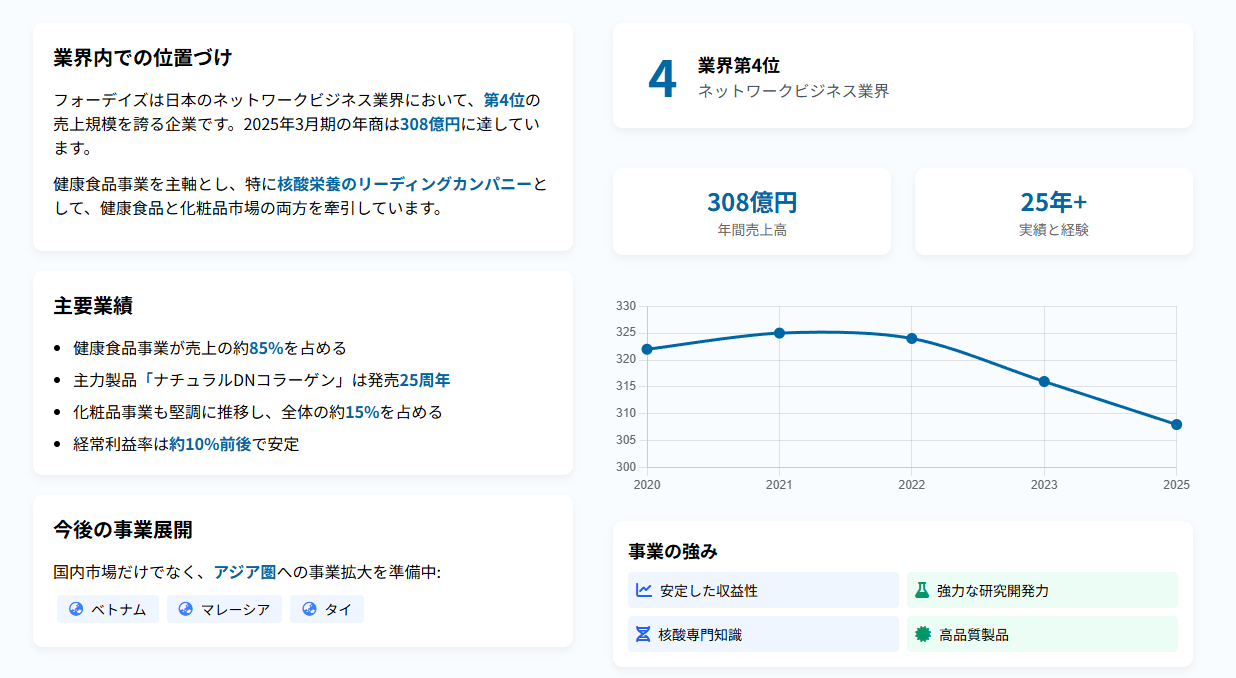The image size is (1236, 678).
Task: Click the 実績と経験 label
Action: pyautogui.click(x=1054, y=230)
